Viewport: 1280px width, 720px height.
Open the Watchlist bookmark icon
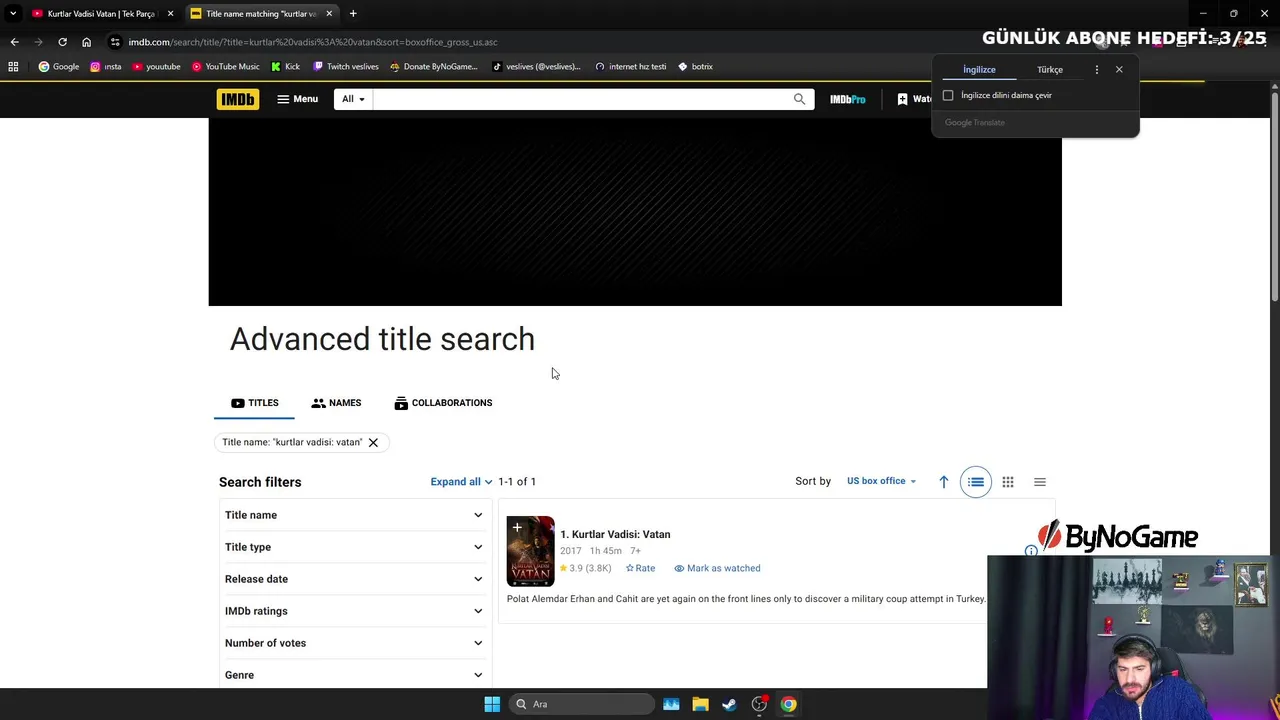902,99
